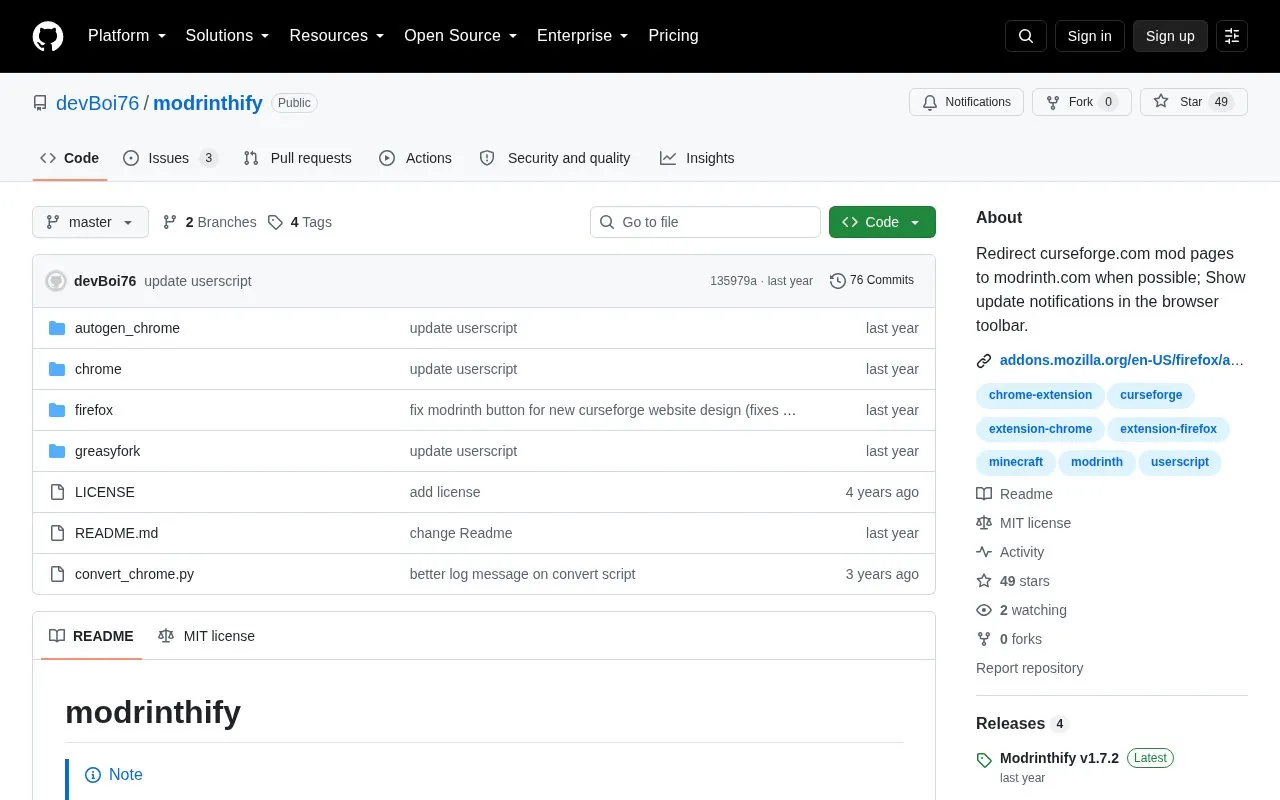Go to the Actions tab
1280x800 pixels.
pyautogui.click(x=416, y=158)
